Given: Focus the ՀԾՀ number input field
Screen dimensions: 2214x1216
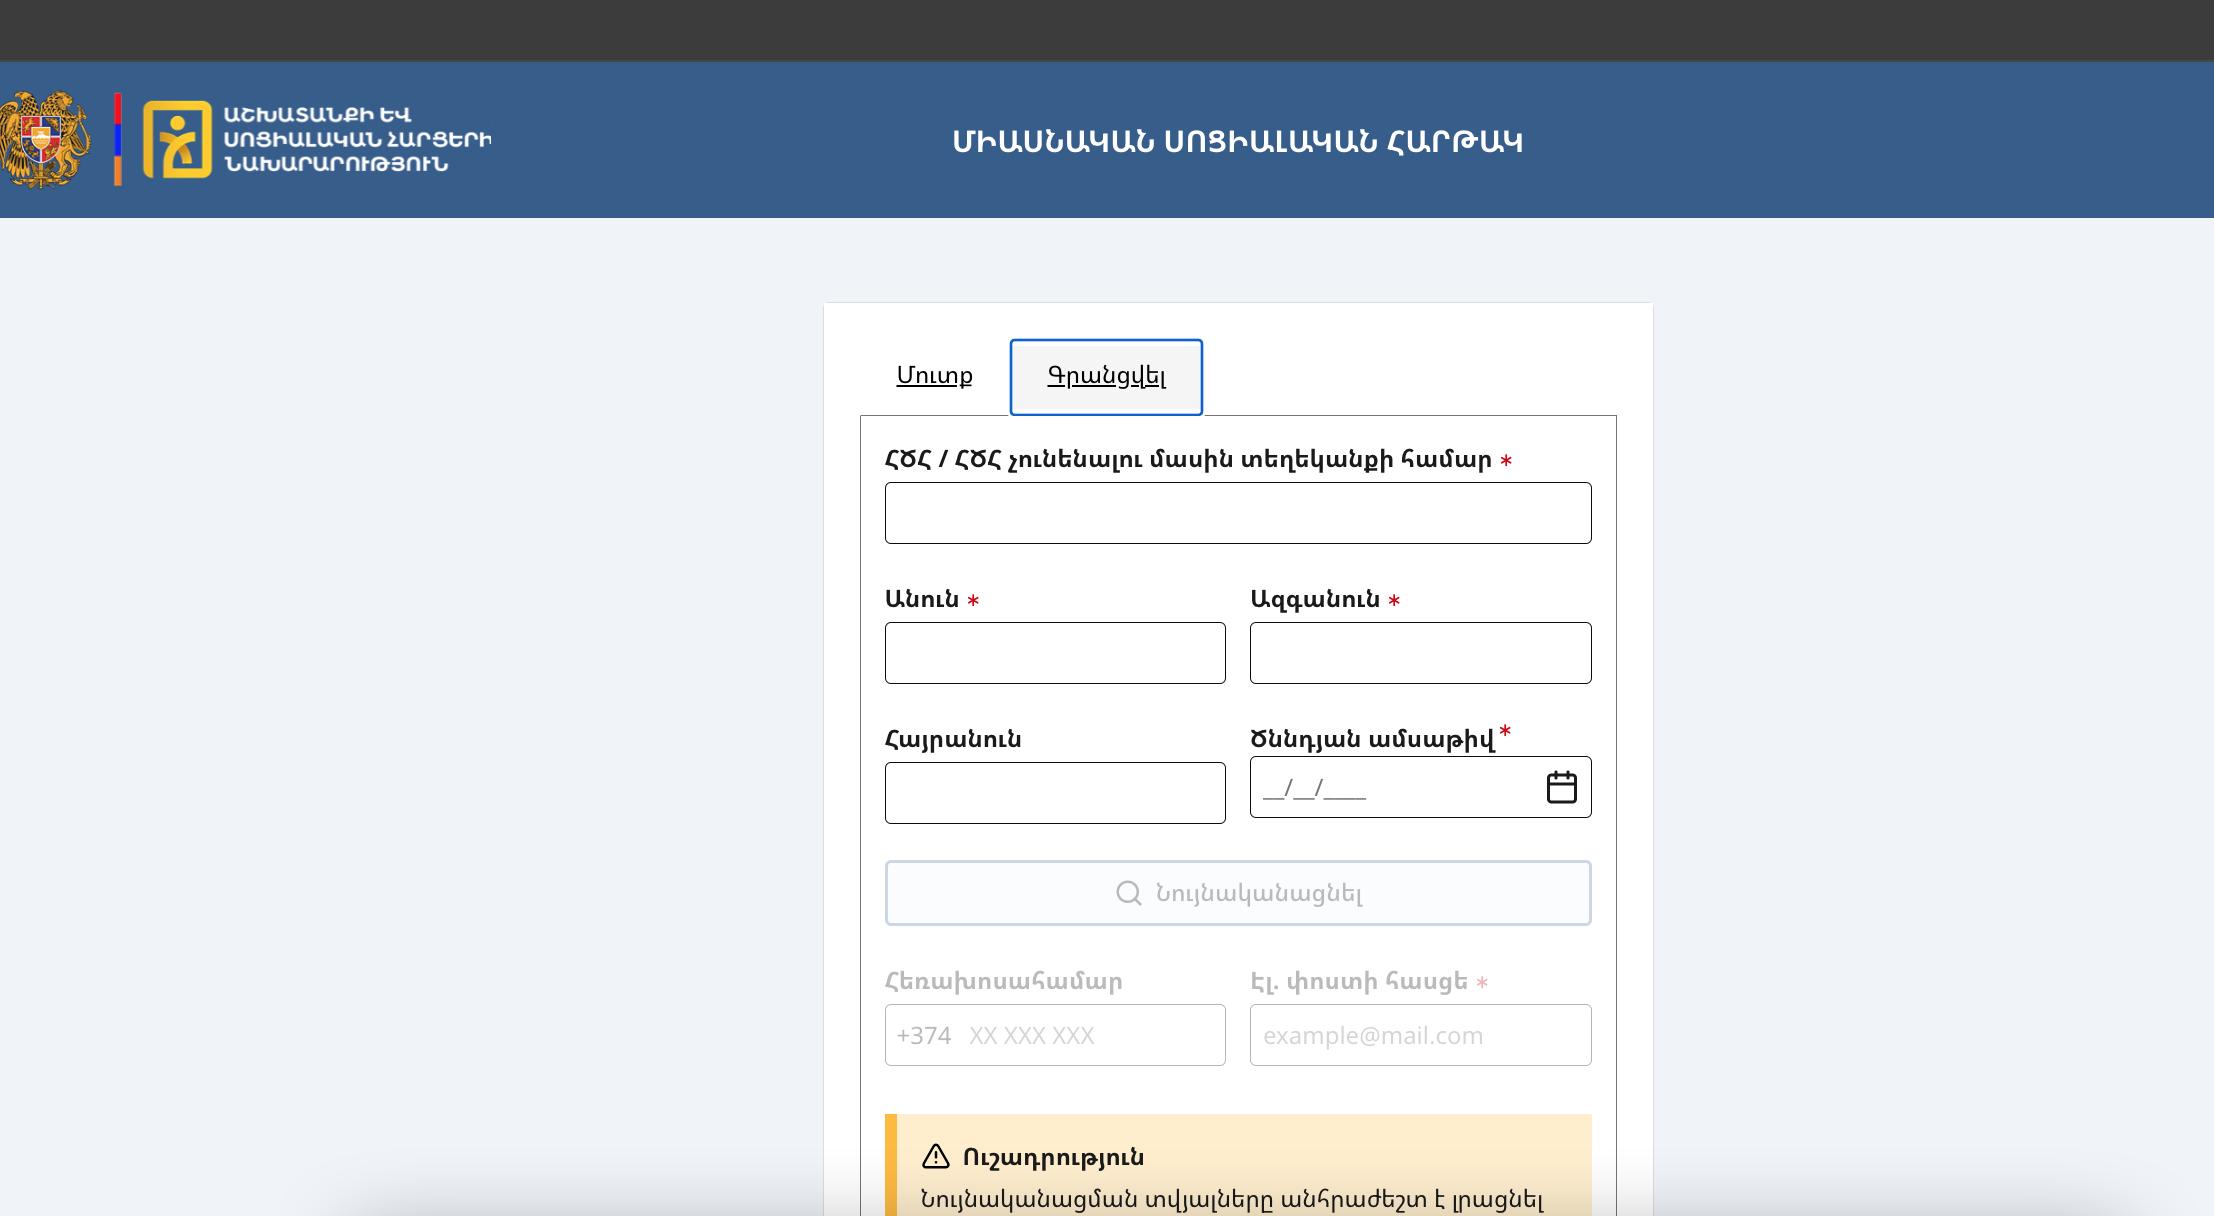Looking at the screenshot, I should pos(1238,513).
